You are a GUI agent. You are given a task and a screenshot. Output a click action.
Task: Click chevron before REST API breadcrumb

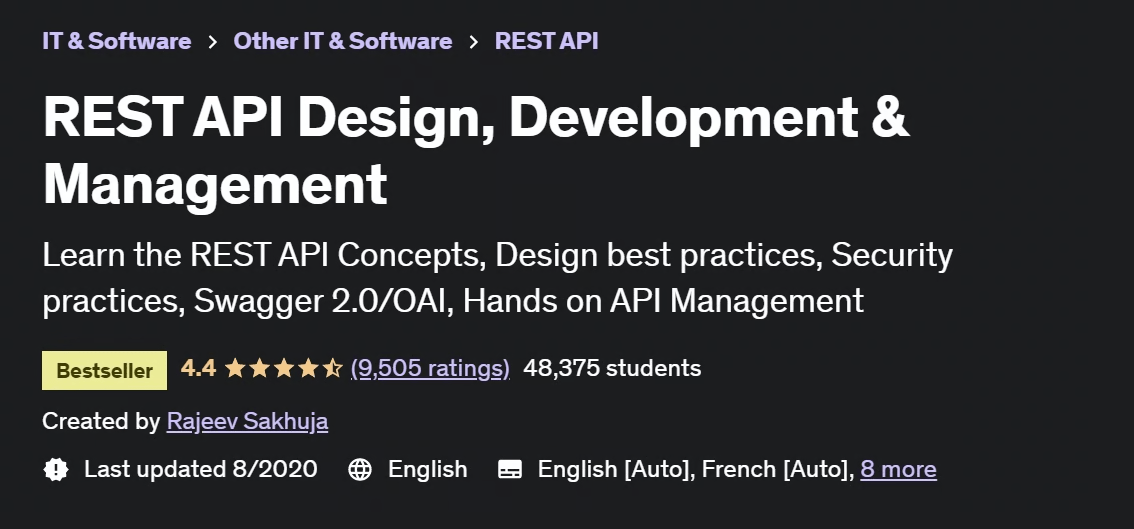point(474,42)
